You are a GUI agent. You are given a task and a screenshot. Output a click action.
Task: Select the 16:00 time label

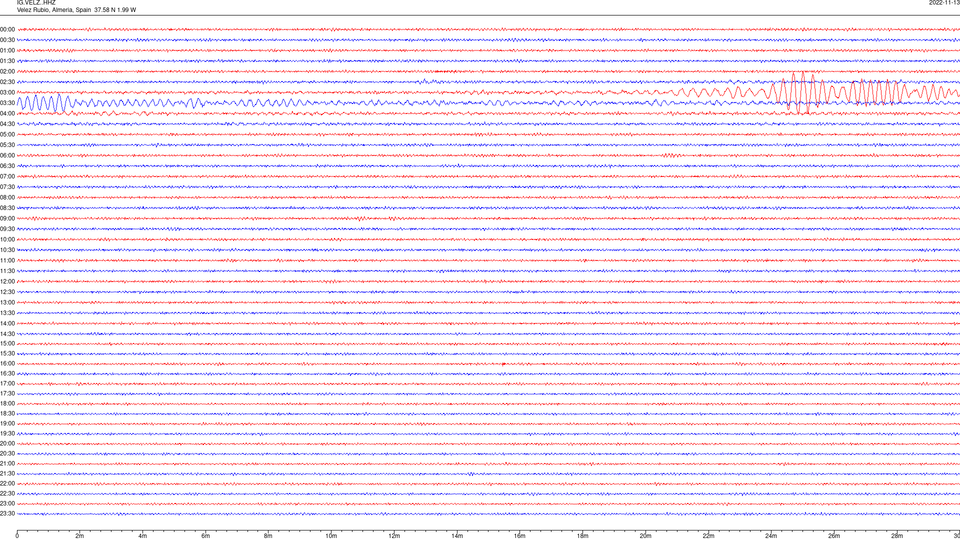(x=7, y=364)
